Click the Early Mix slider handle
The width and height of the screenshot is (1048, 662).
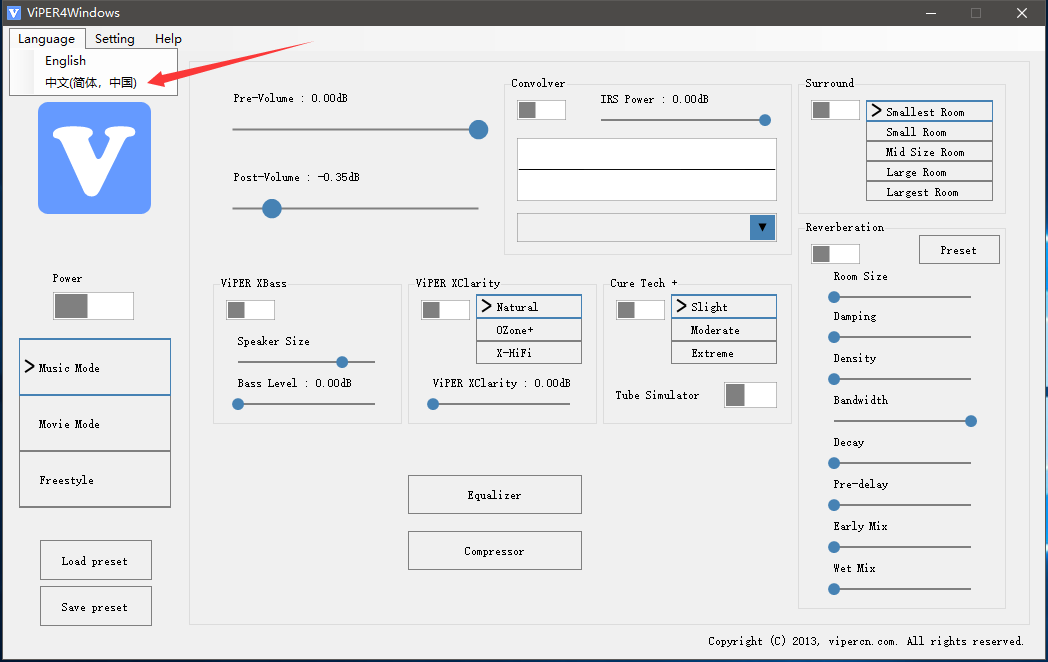click(834, 547)
